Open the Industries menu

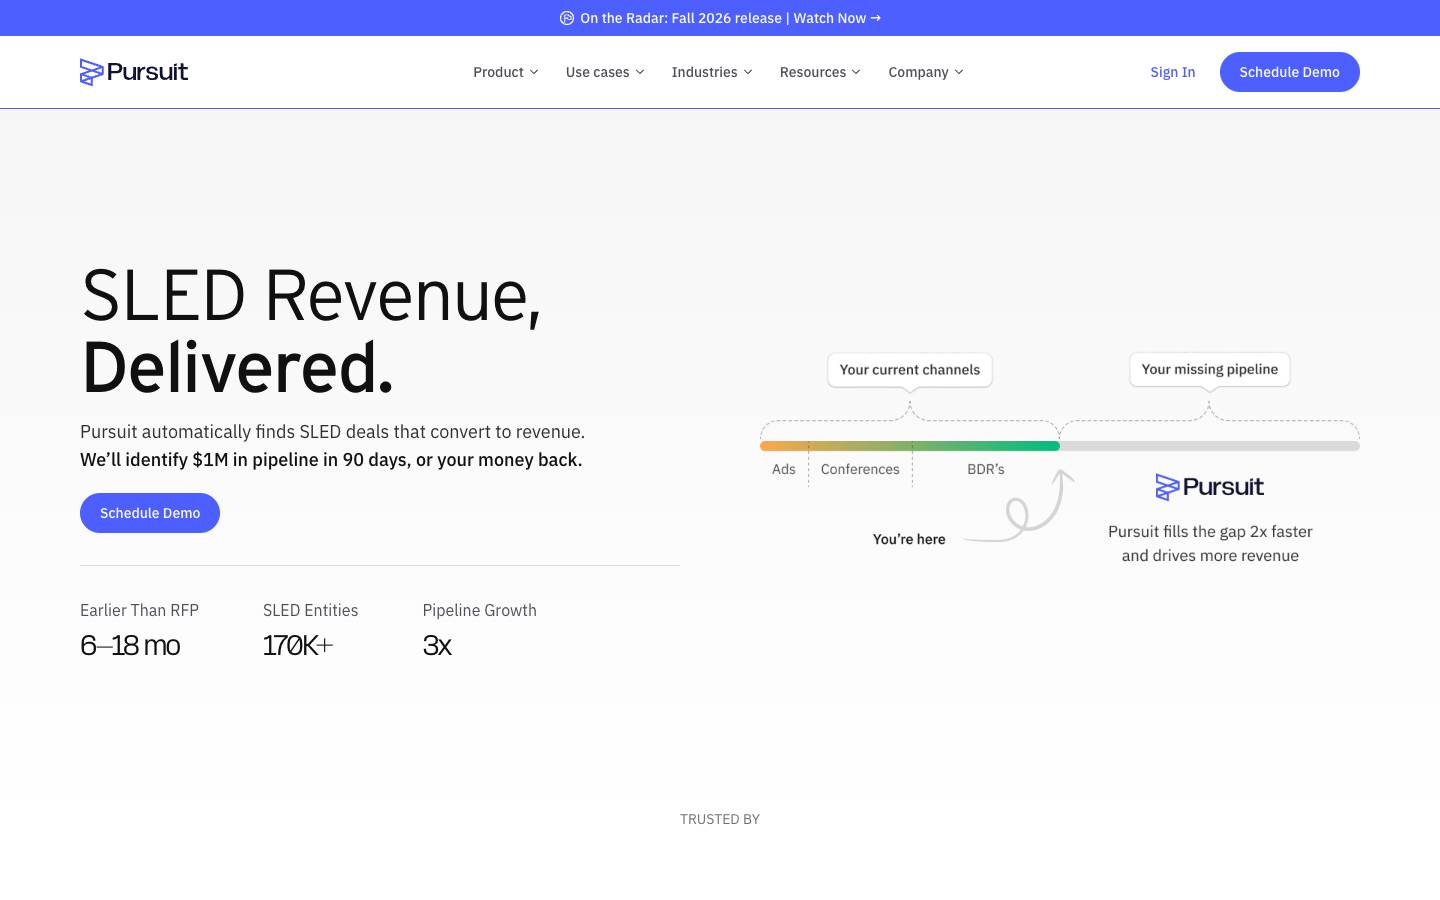click(712, 72)
